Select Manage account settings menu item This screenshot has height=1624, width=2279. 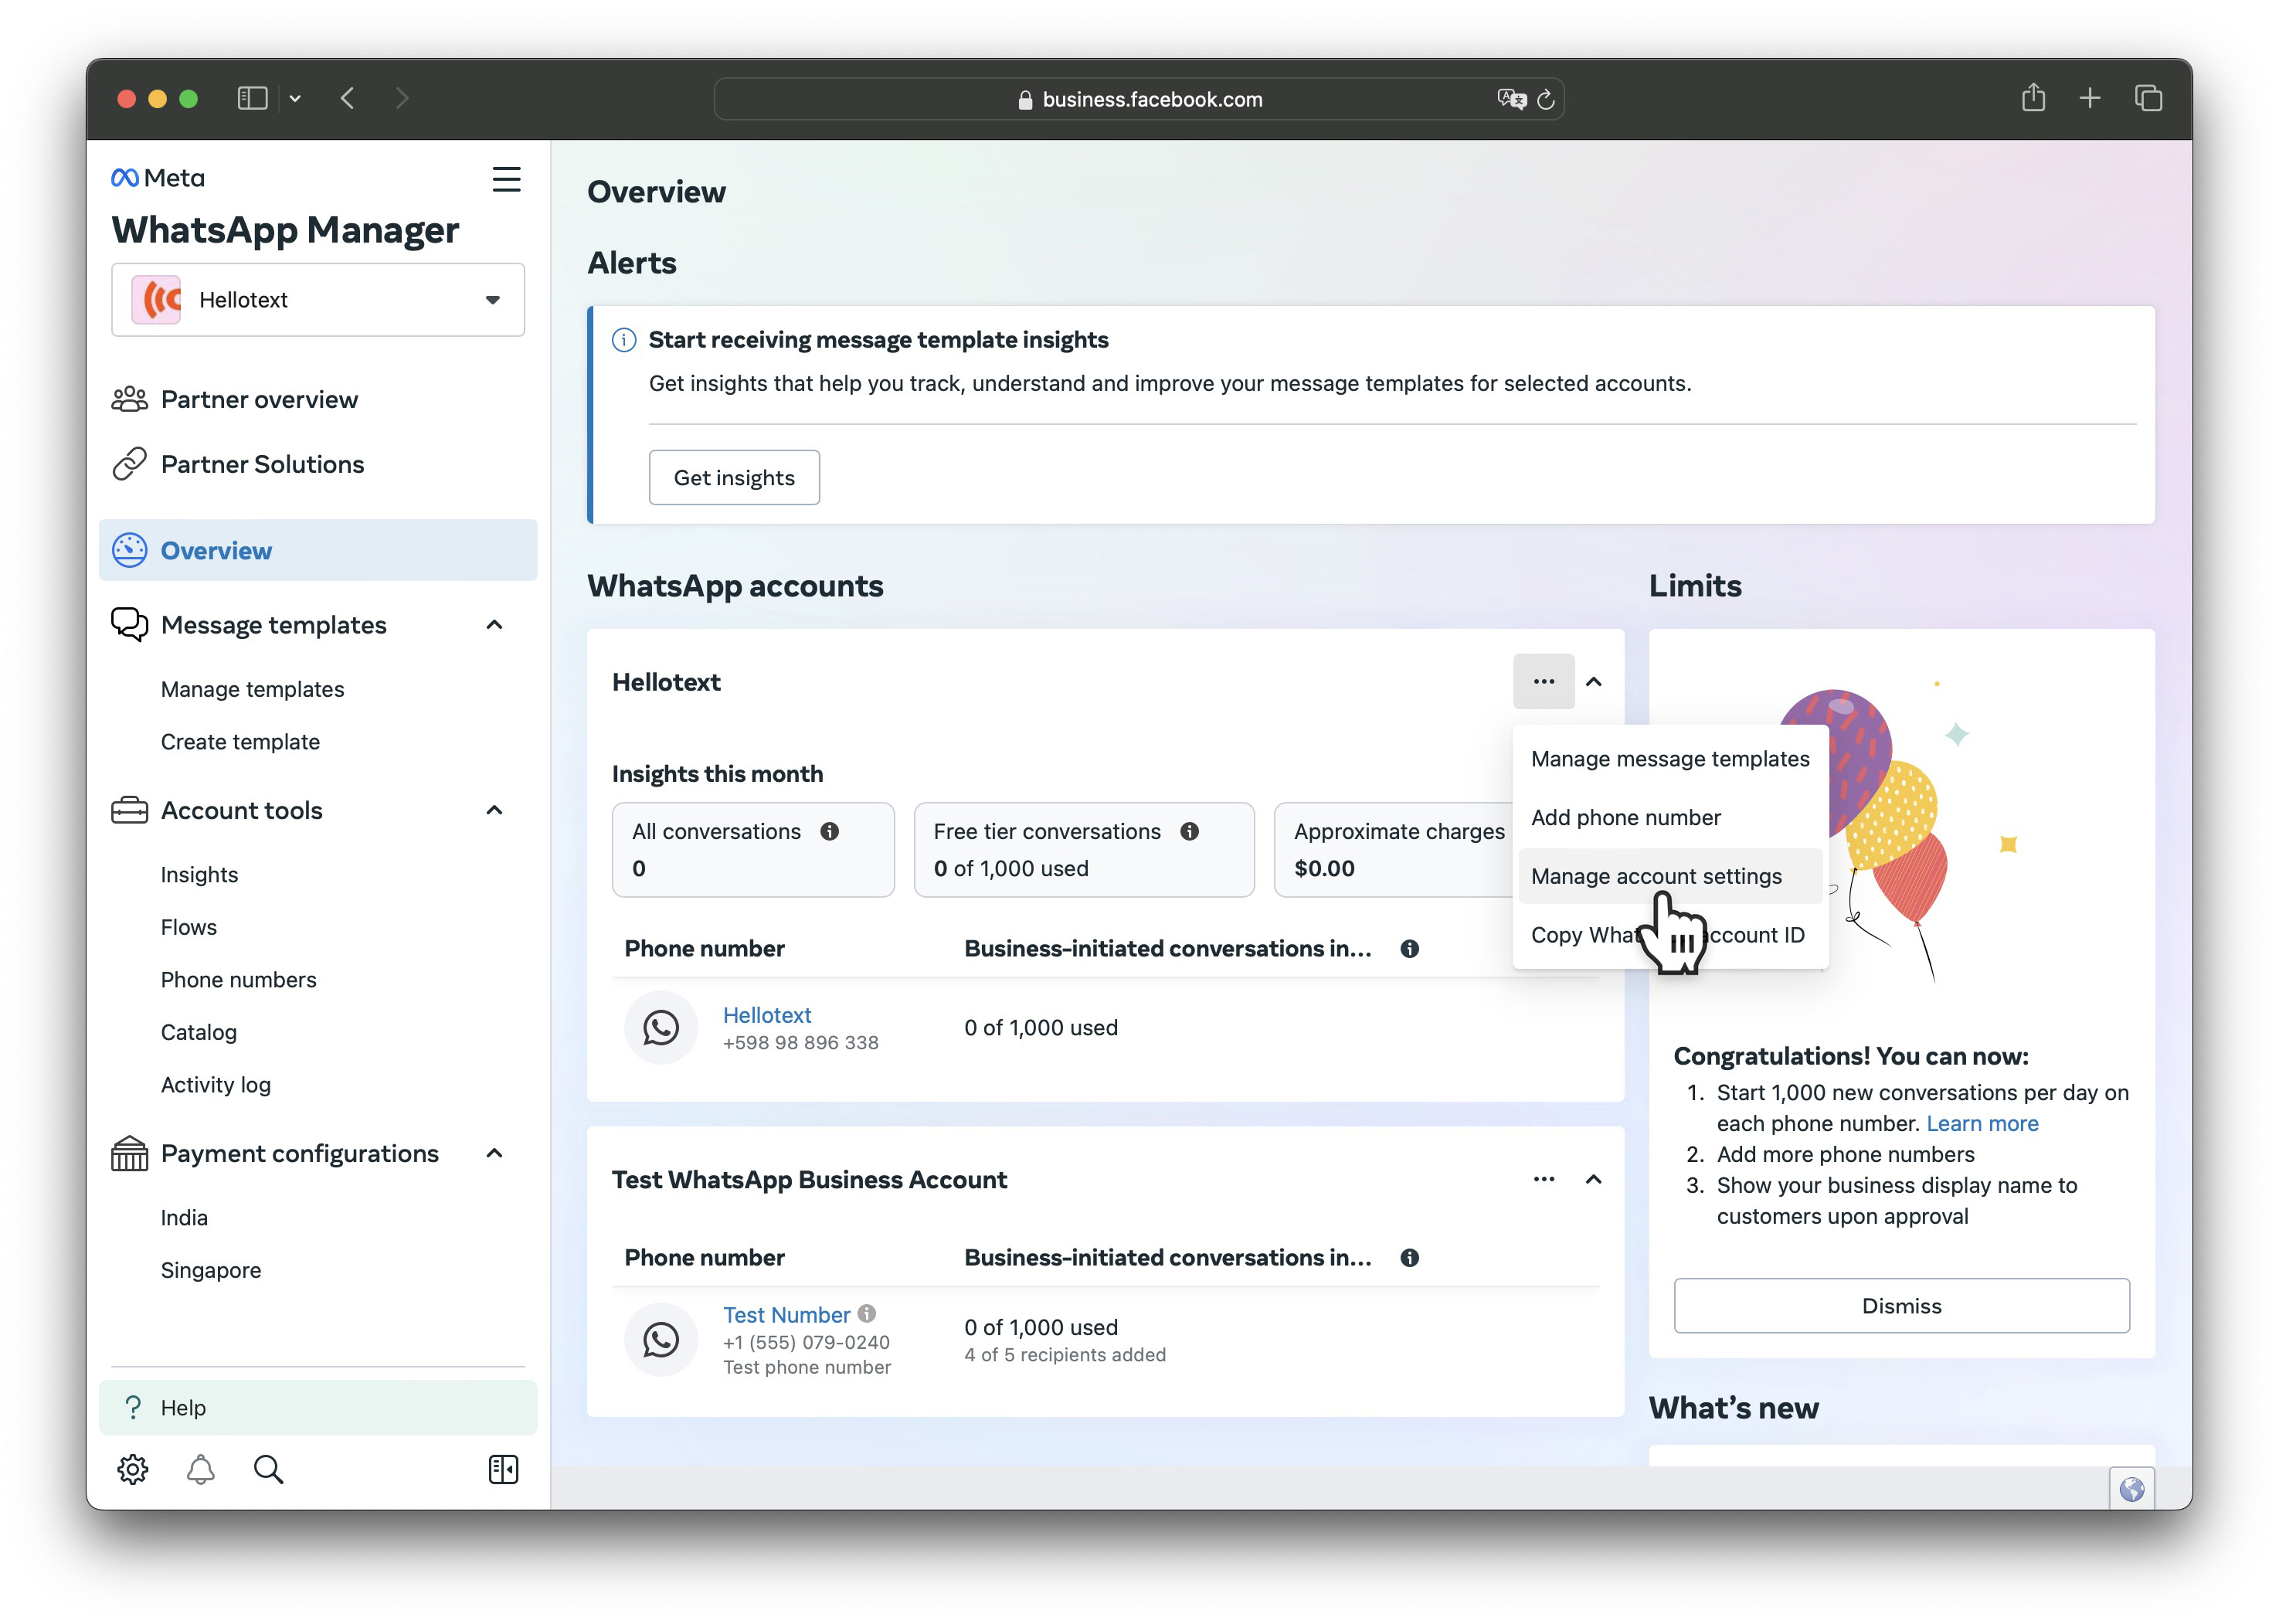pos(1670,876)
